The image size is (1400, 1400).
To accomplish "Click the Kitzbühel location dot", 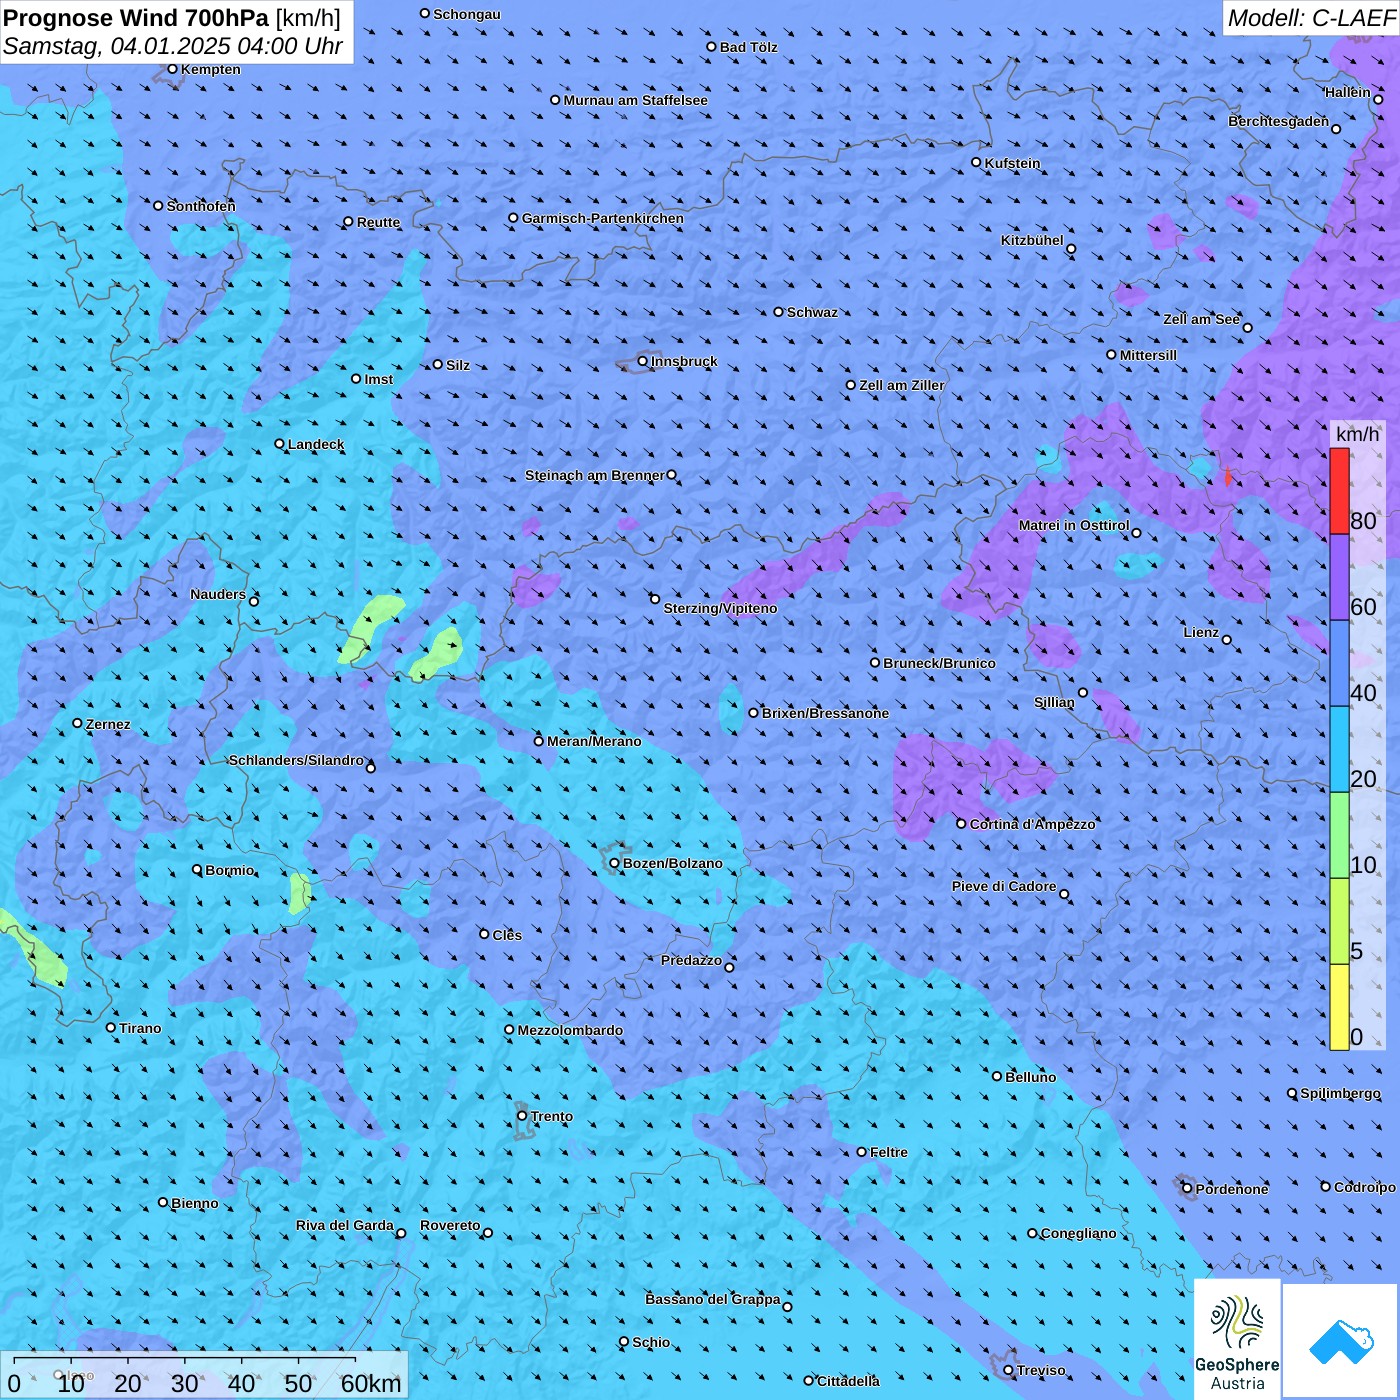I will [1071, 249].
